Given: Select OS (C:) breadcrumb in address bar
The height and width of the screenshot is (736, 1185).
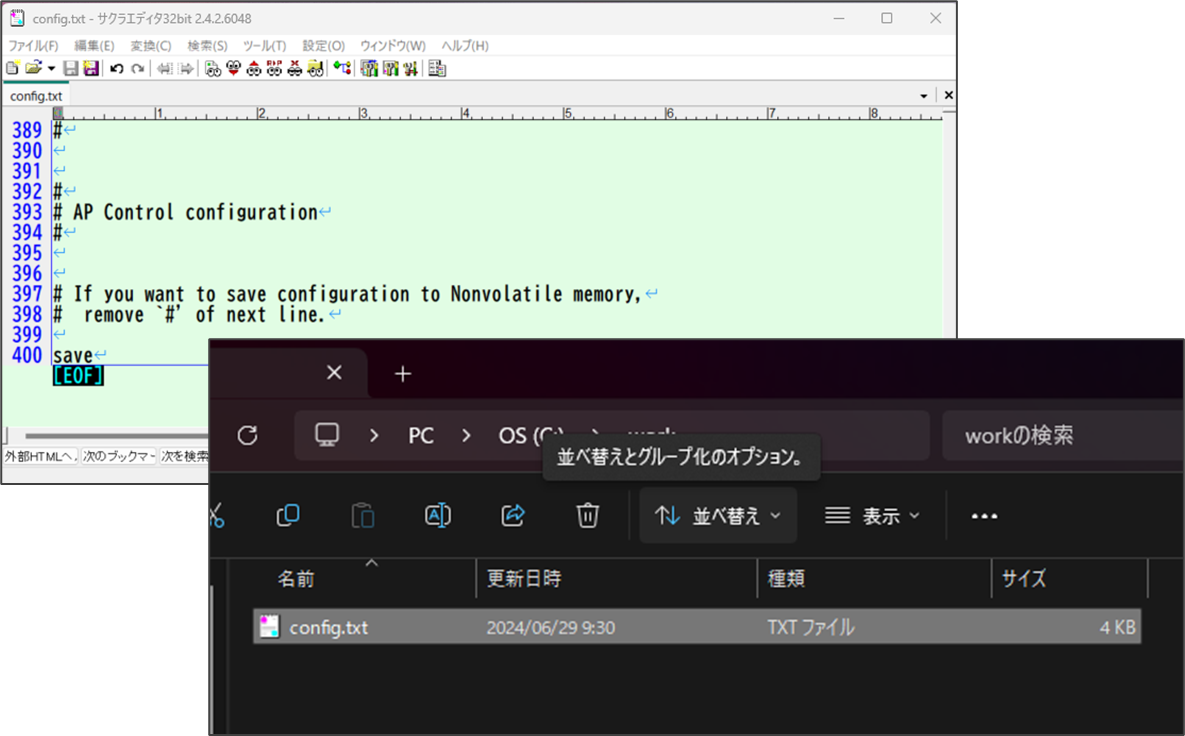Looking at the screenshot, I should [531, 436].
